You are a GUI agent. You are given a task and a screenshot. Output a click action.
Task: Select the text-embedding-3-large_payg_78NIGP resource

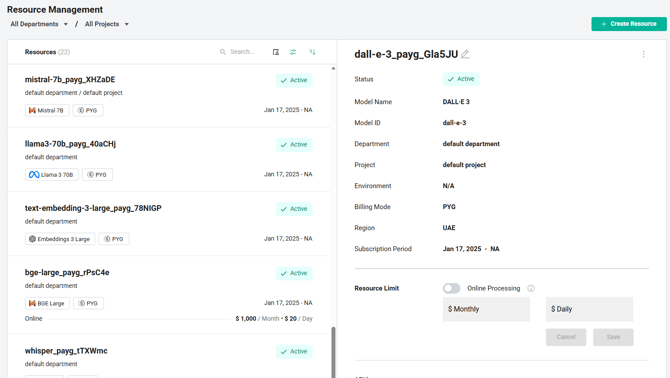pyautogui.click(x=169, y=224)
